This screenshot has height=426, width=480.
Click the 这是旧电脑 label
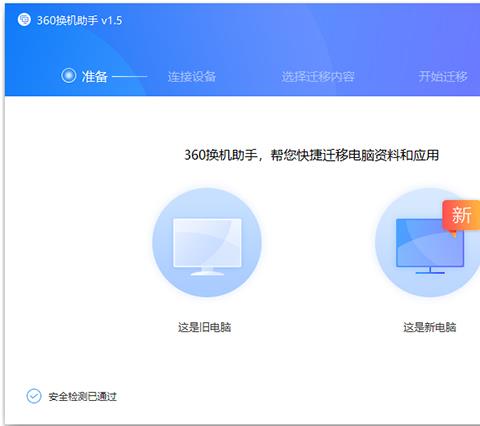click(x=204, y=327)
